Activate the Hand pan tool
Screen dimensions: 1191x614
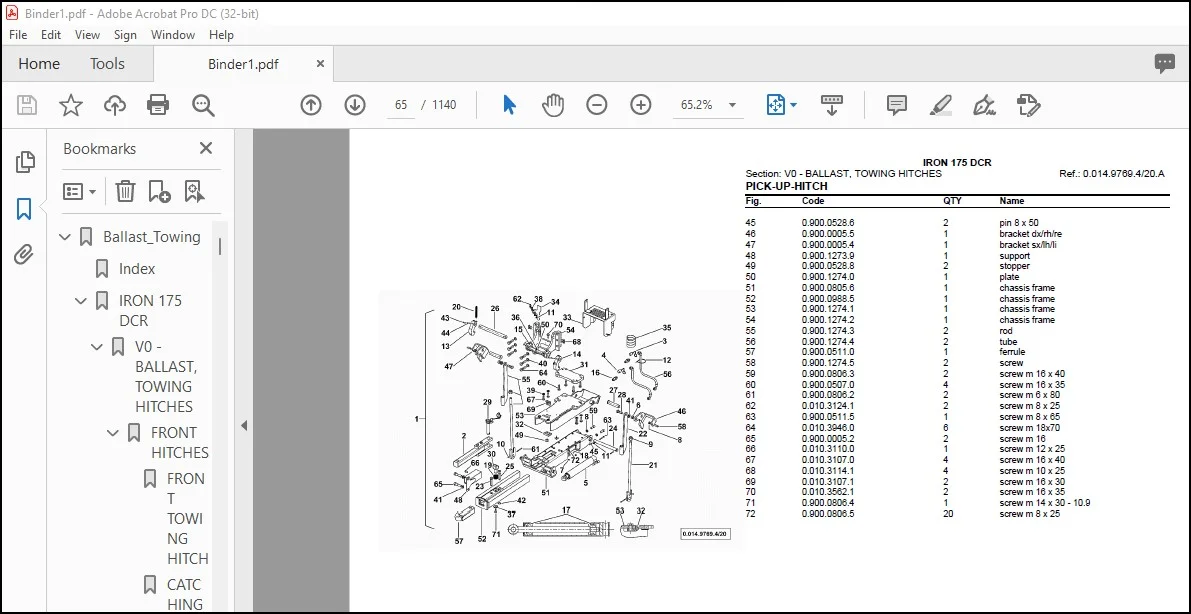pos(553,105)
